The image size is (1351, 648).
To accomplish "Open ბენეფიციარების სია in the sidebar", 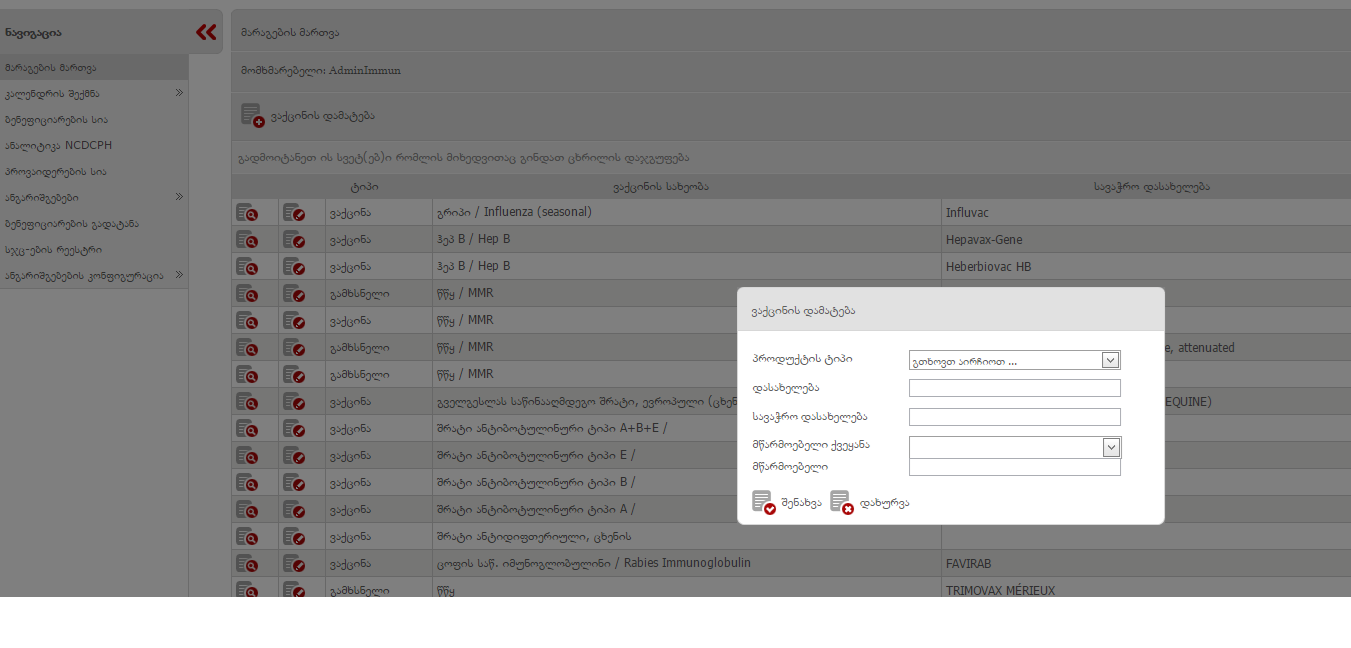I will click(x=56, y=120).
